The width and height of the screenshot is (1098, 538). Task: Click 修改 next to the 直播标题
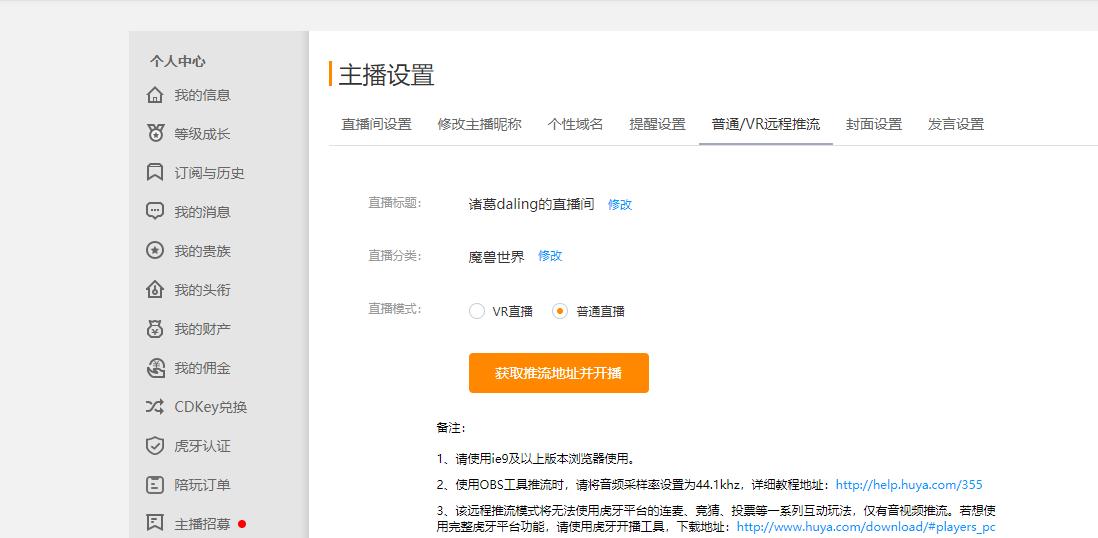pyautogui.click(x=620, y=205)
